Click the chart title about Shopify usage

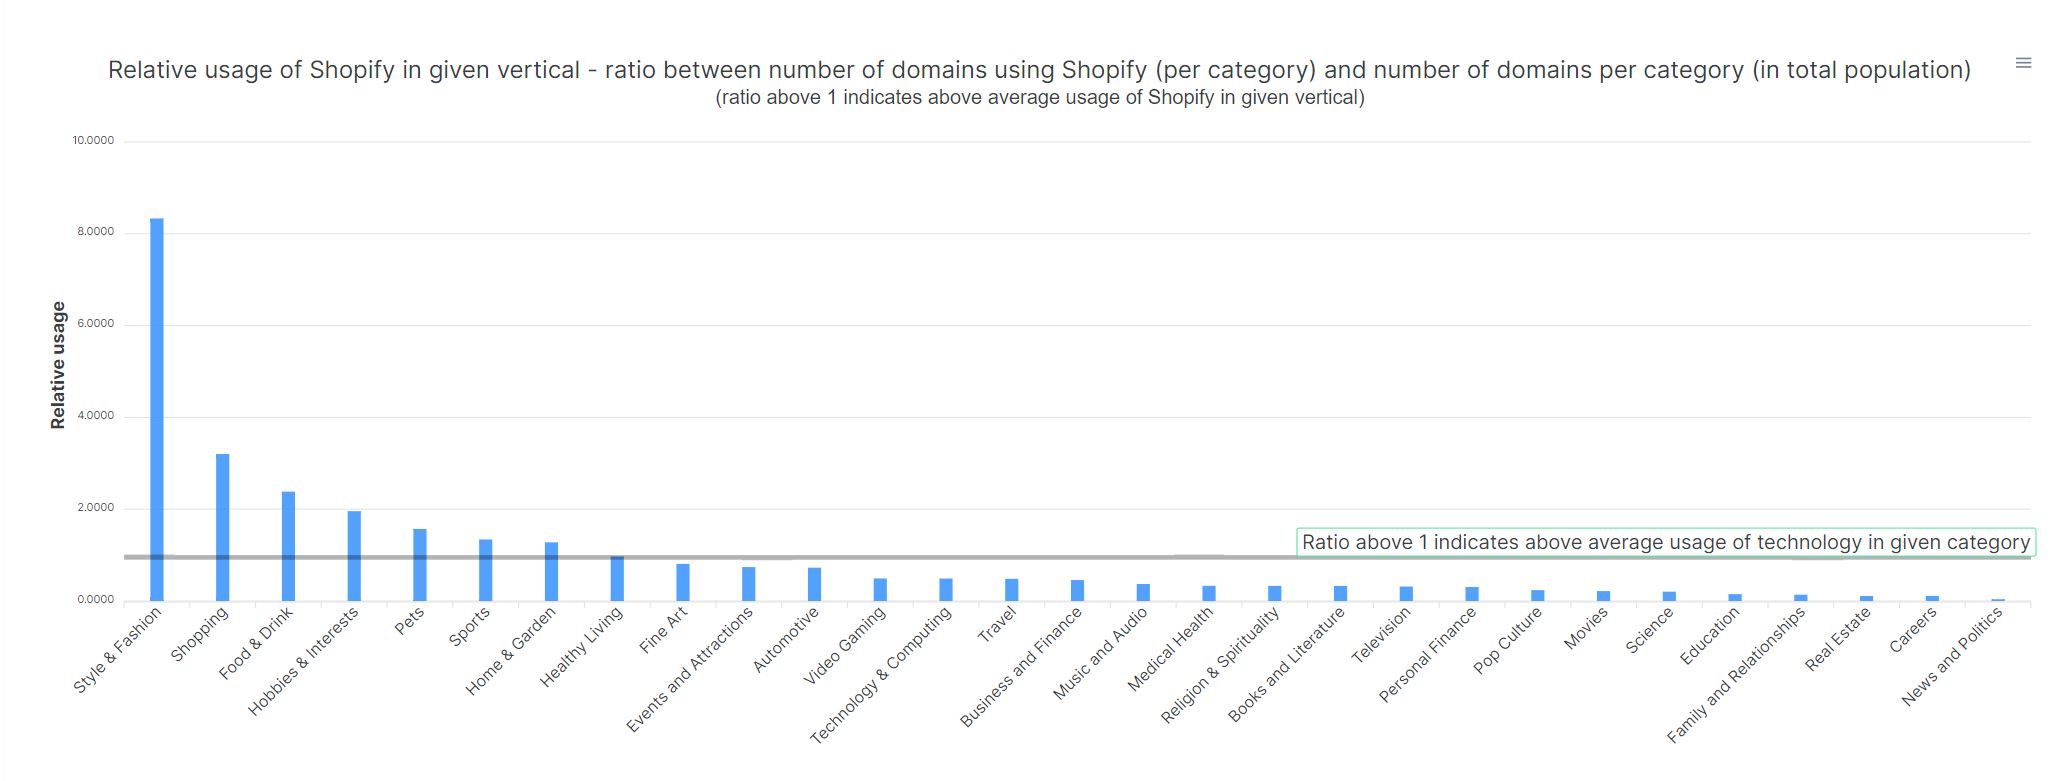click(1039, 70)
